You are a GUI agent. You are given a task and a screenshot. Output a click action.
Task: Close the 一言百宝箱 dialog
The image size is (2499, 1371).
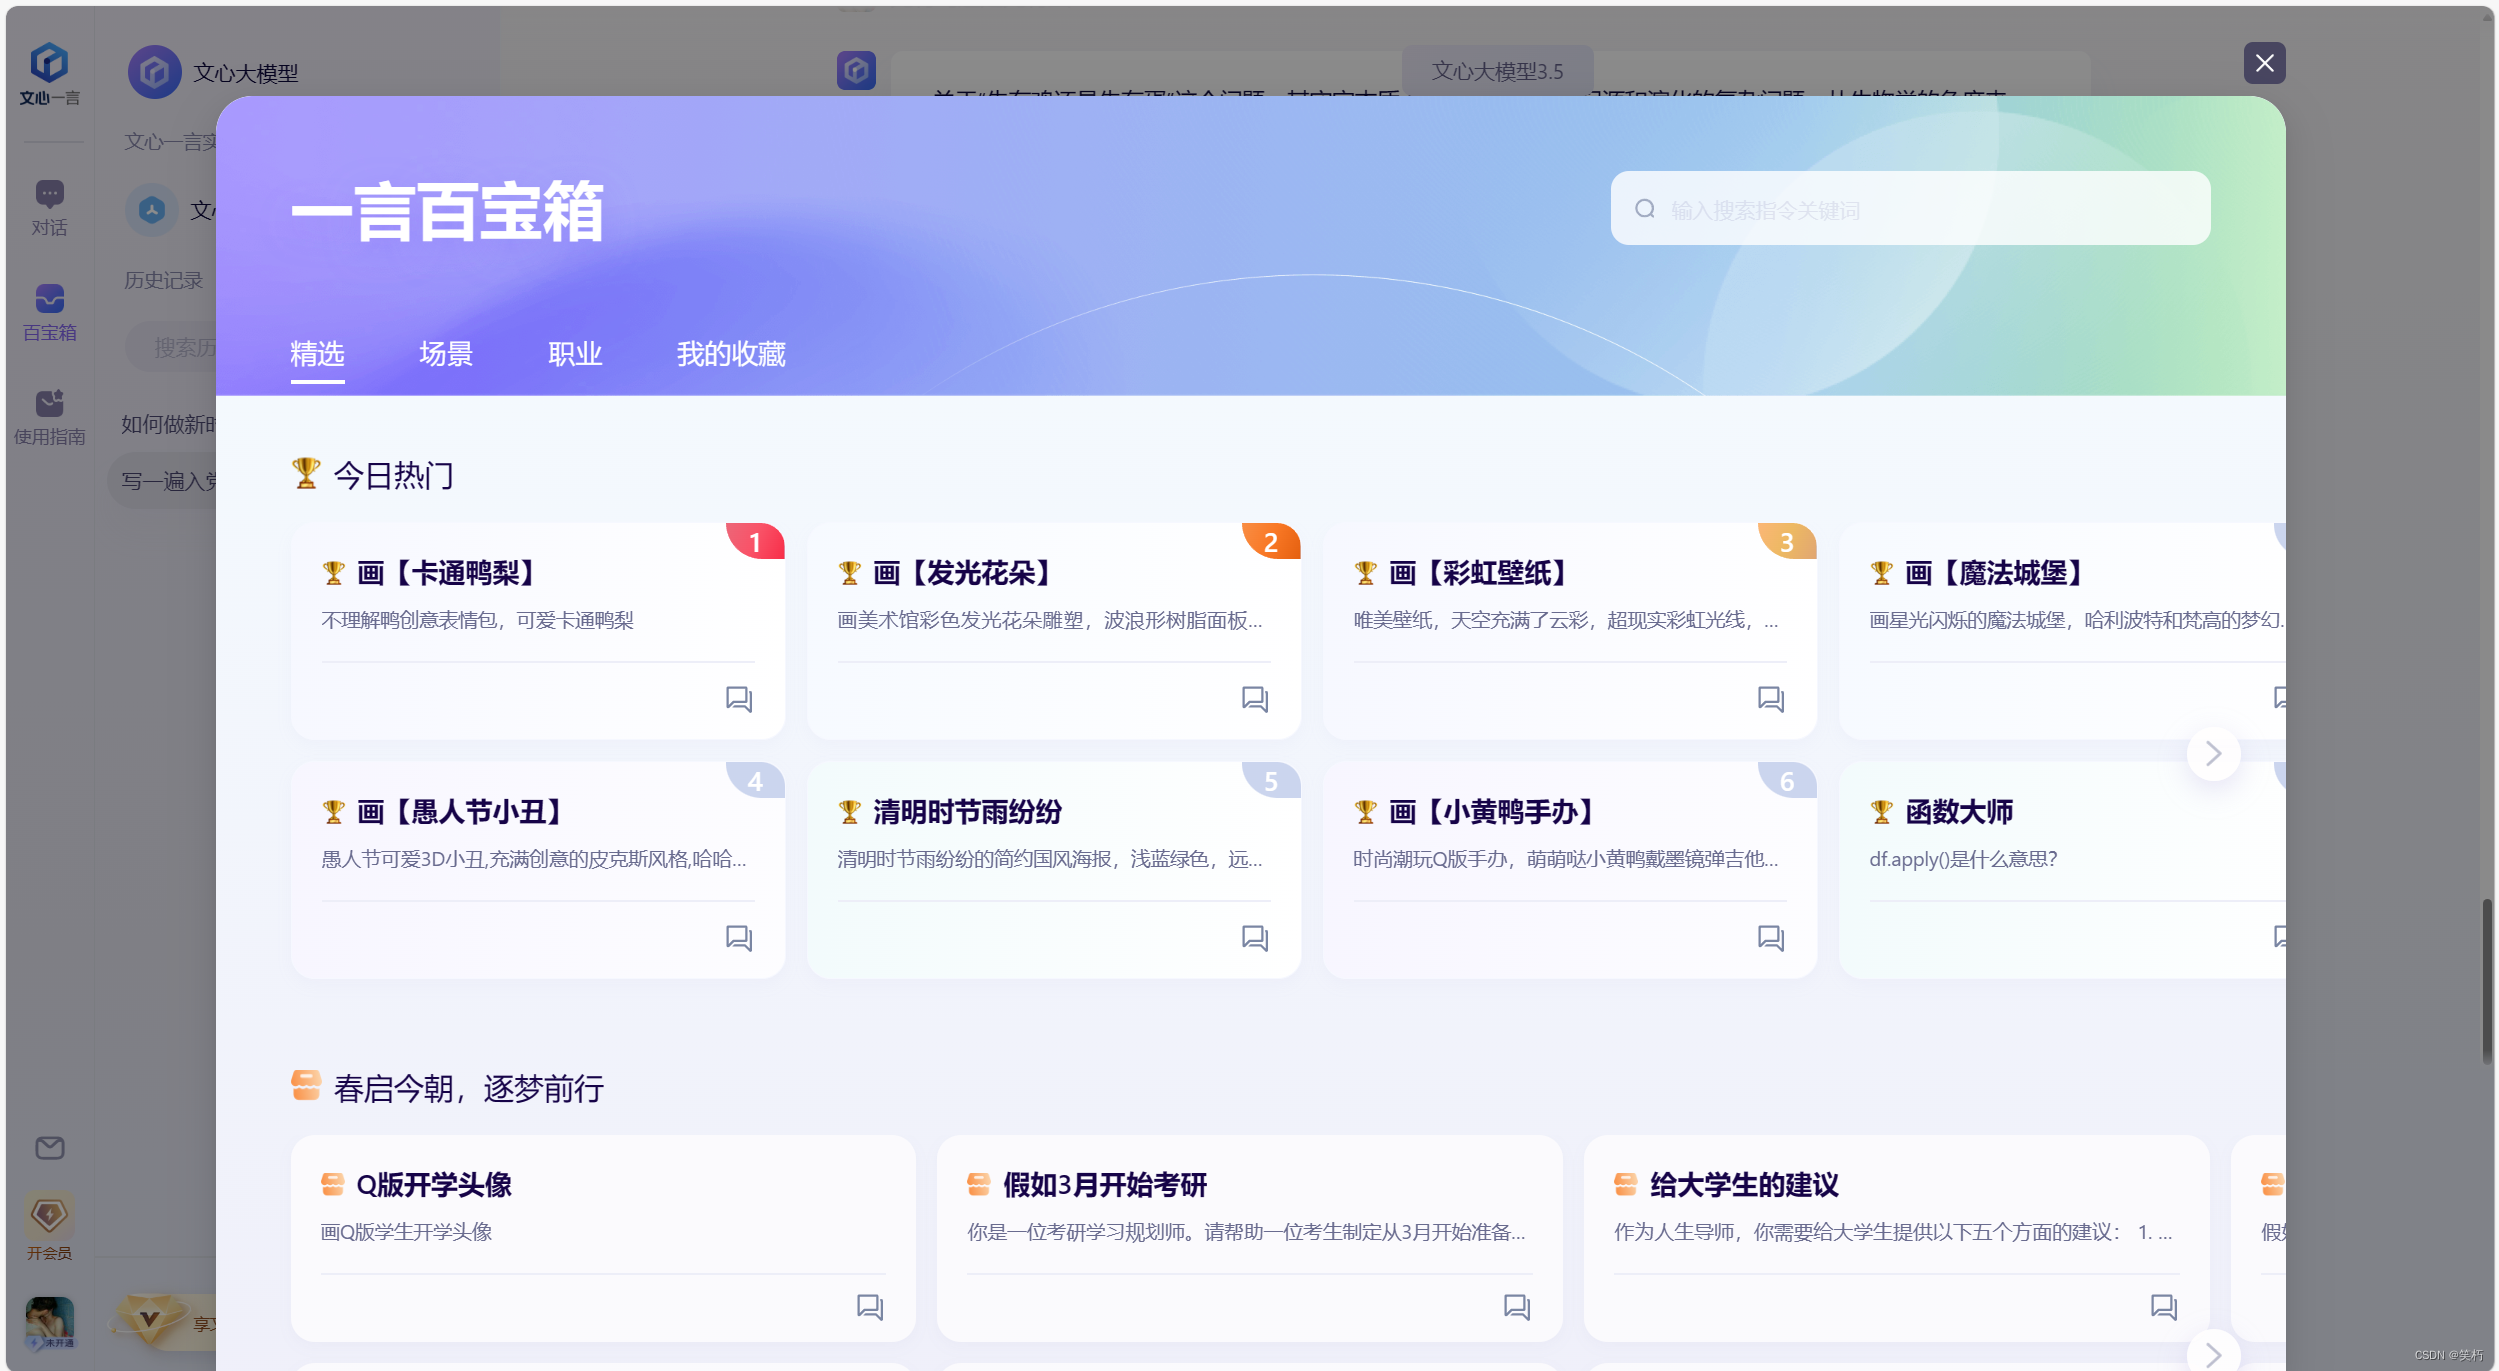pos(2264,63)
